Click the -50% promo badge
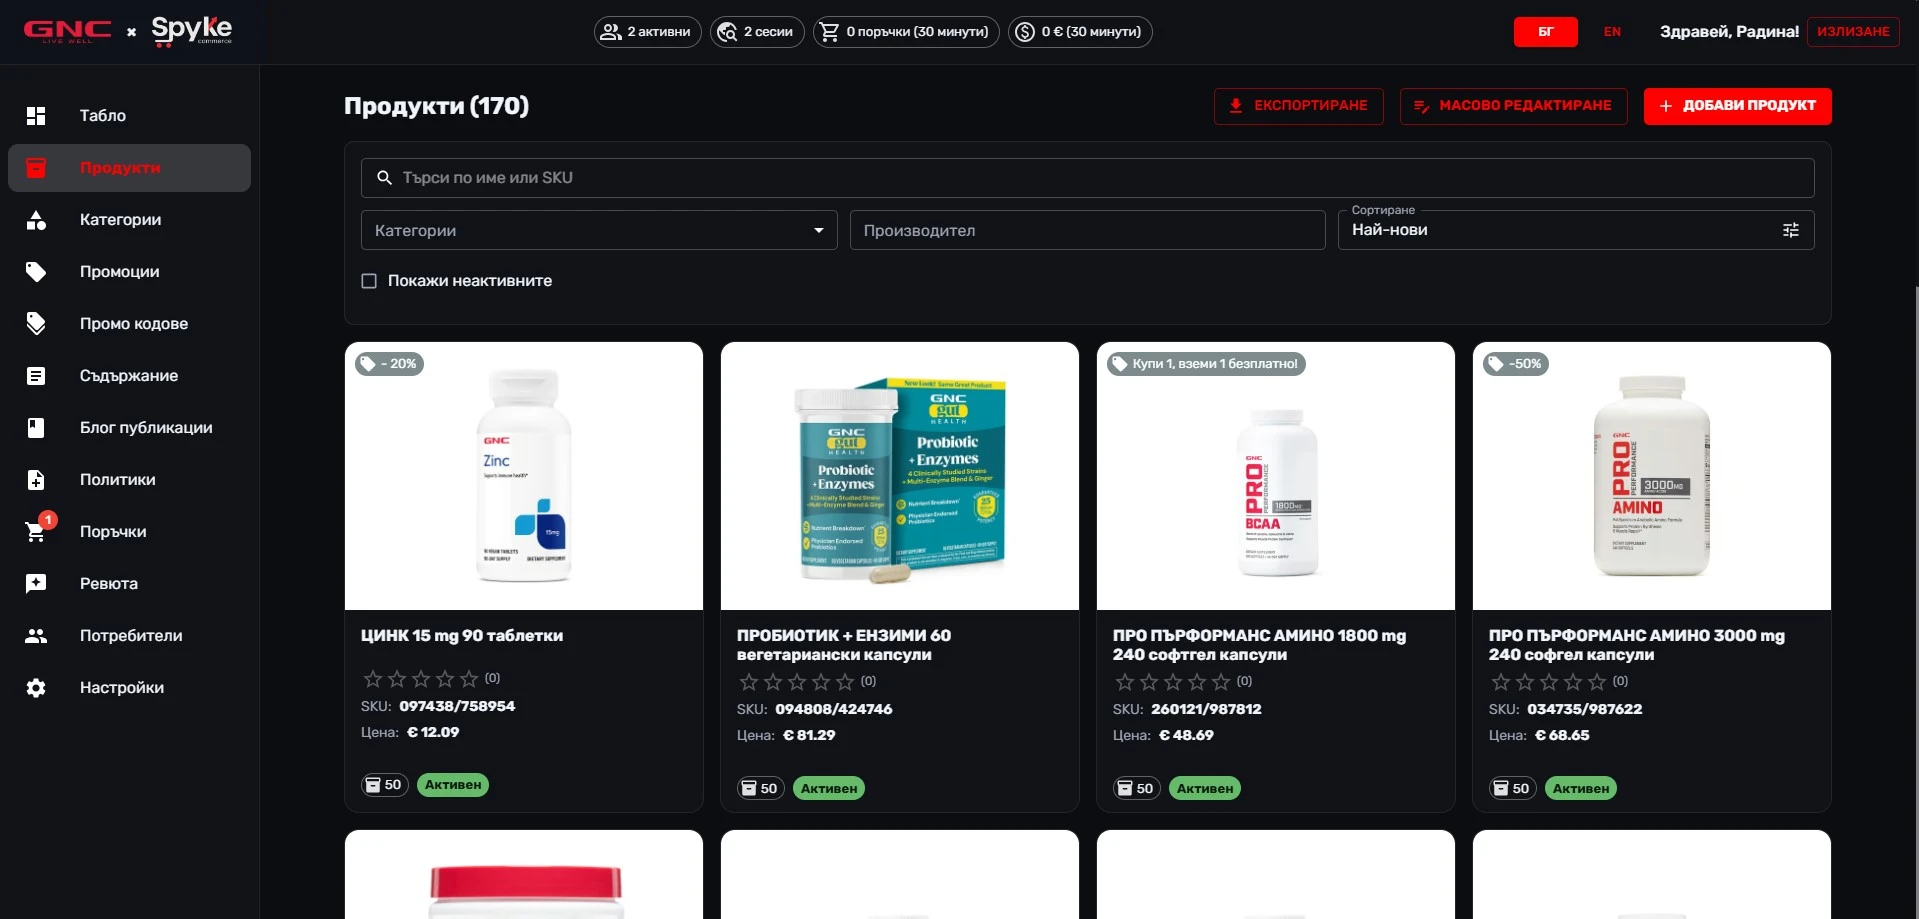The height and width of the screenshot is (919, 1919). [x=1516, y=364]
